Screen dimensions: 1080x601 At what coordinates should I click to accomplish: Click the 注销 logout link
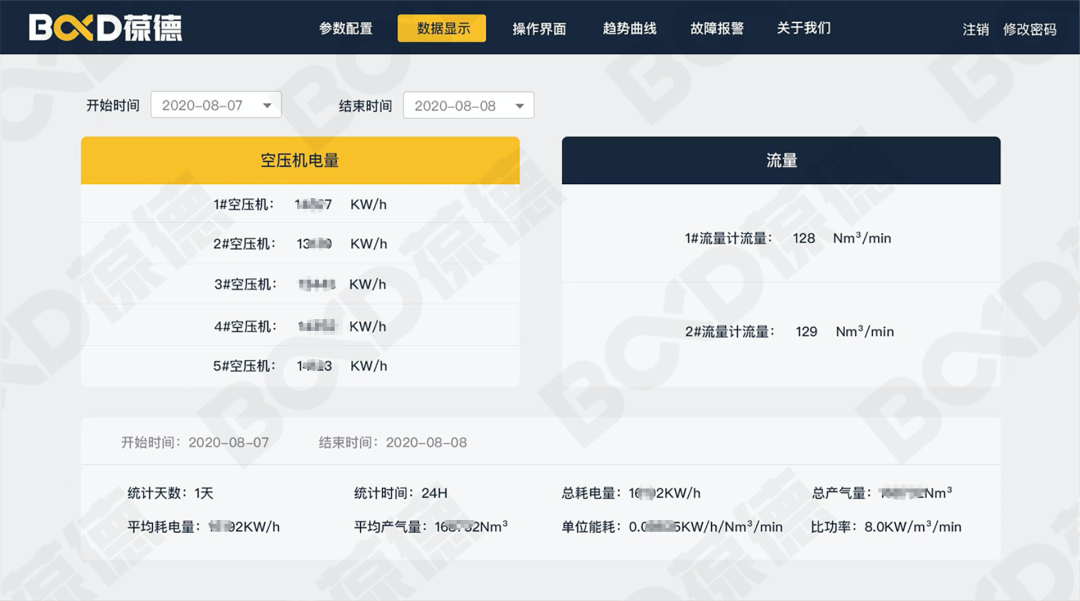point(975,29)
